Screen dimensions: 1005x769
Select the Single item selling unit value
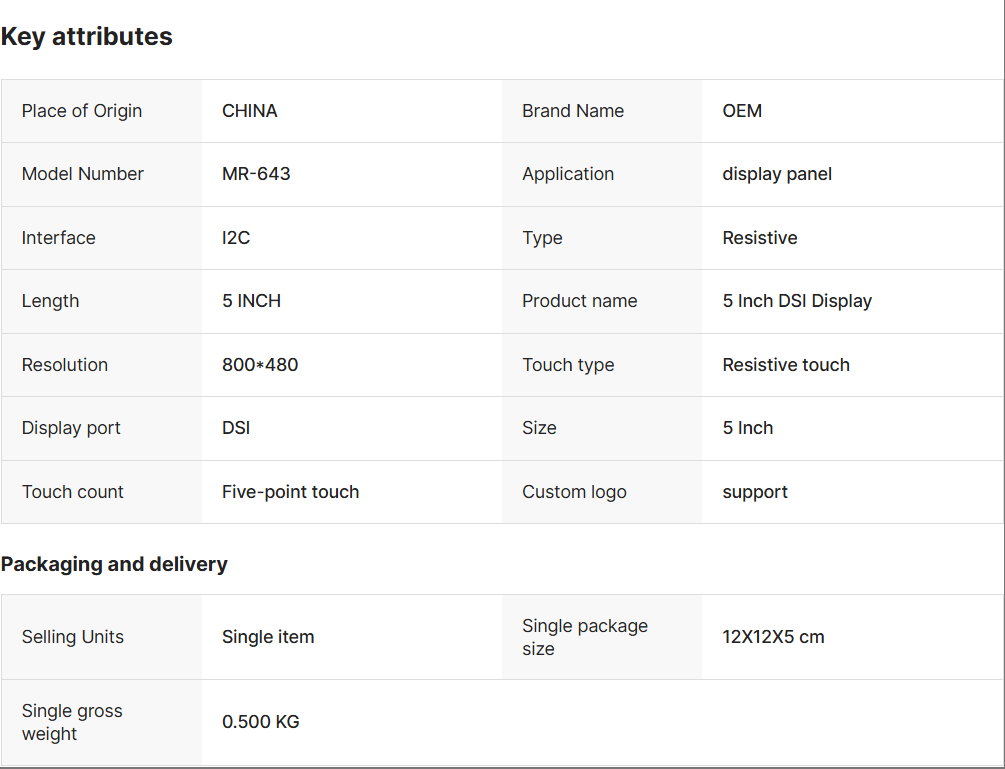[x=268, y=637]
